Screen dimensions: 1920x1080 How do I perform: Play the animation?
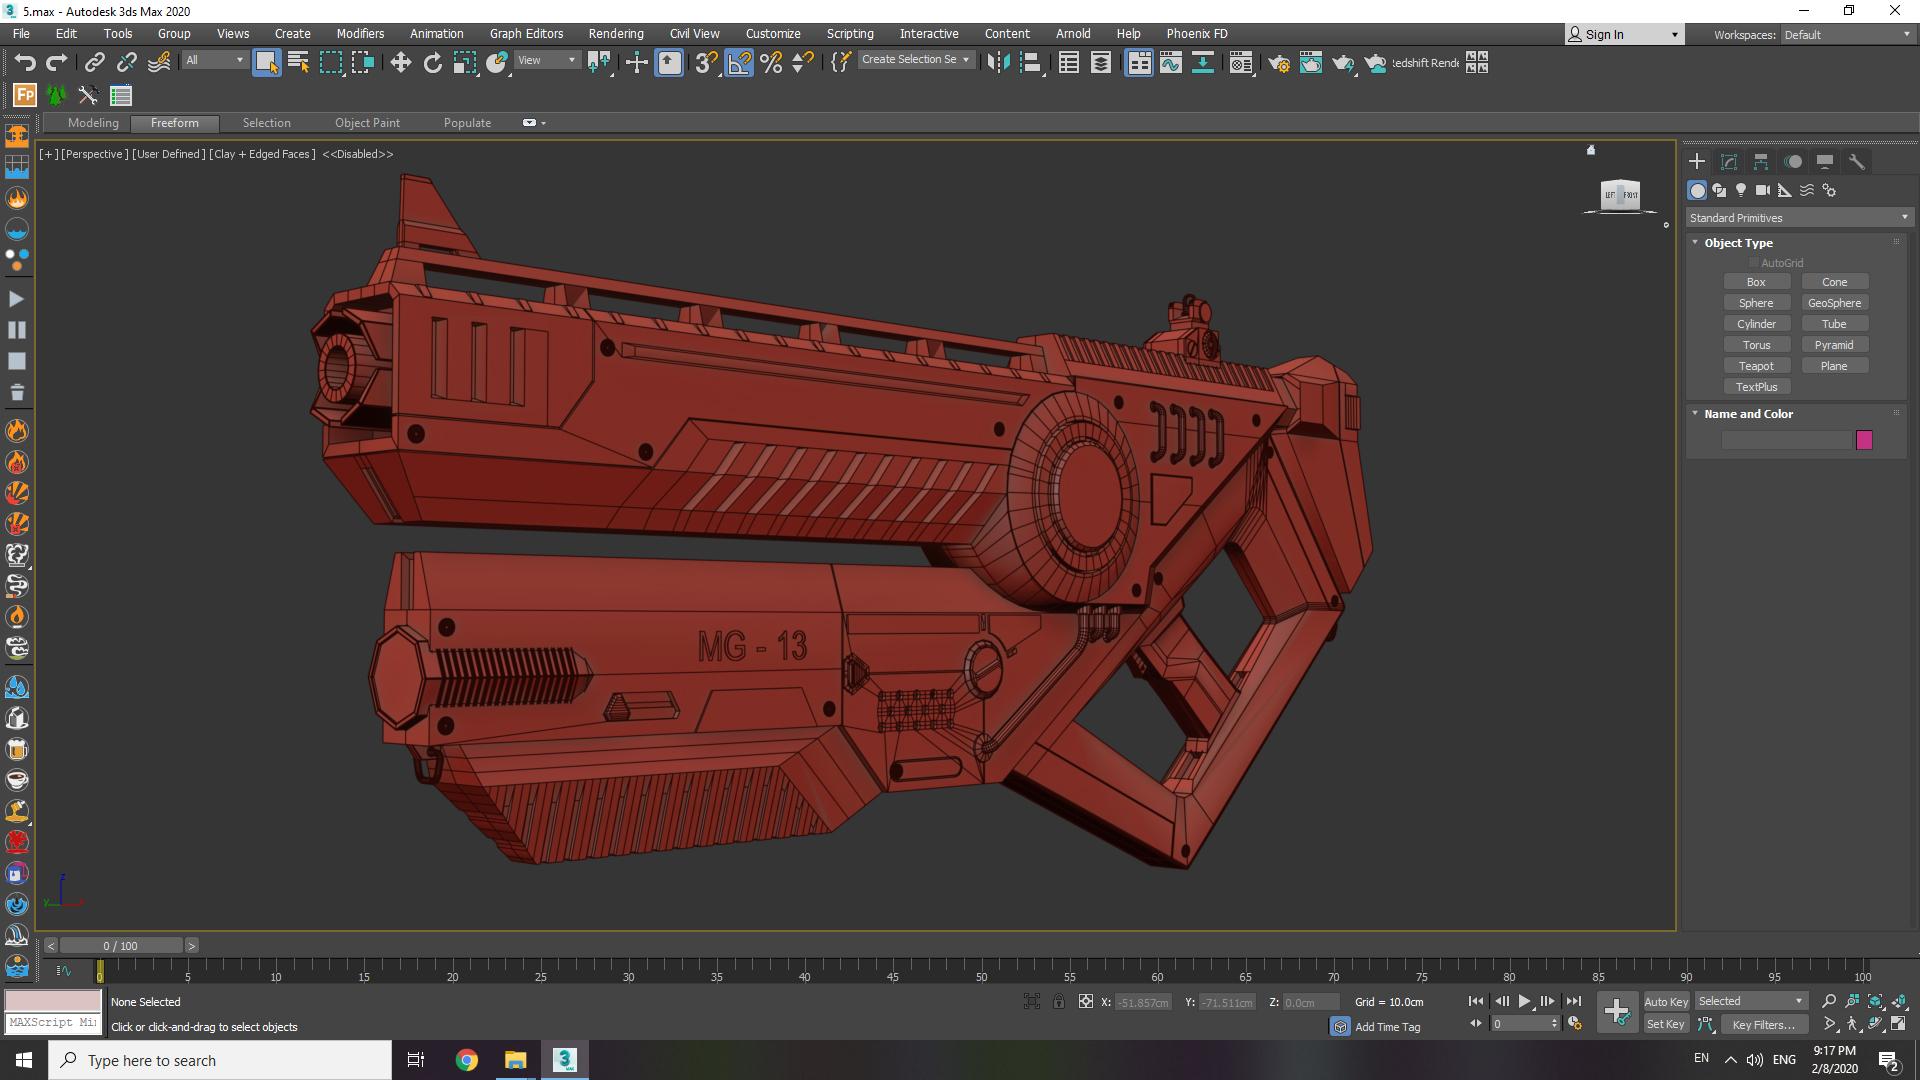click(1524, 1001)
